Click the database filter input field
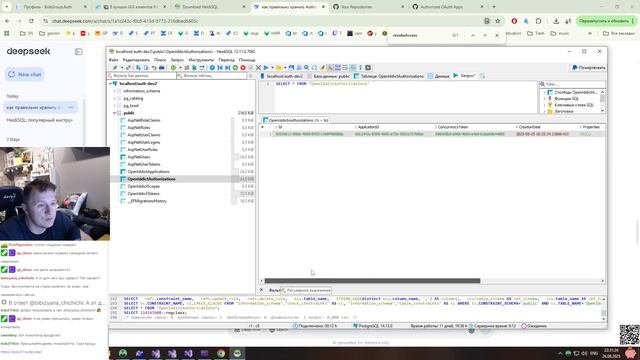This screenshot has width=640, height=360. pos(142,76)
